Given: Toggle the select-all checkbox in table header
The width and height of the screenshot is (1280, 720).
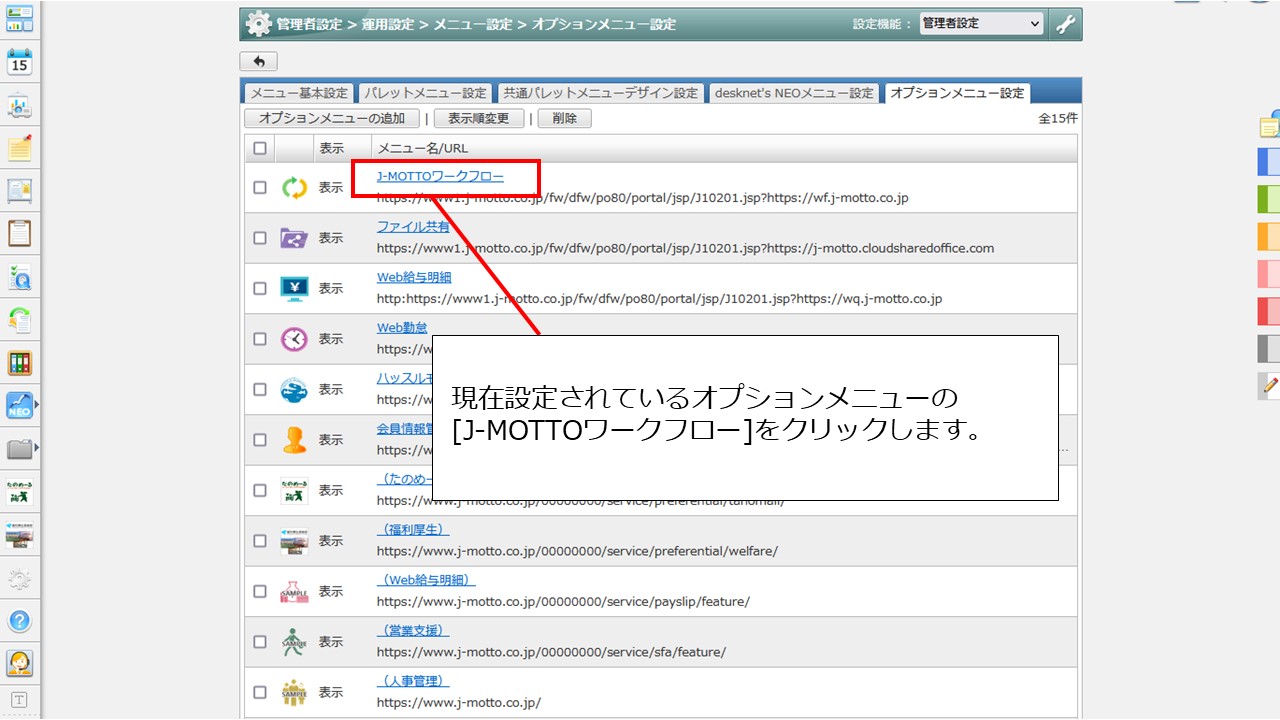Looking at the screenshot, I should (x=260, y=148).
